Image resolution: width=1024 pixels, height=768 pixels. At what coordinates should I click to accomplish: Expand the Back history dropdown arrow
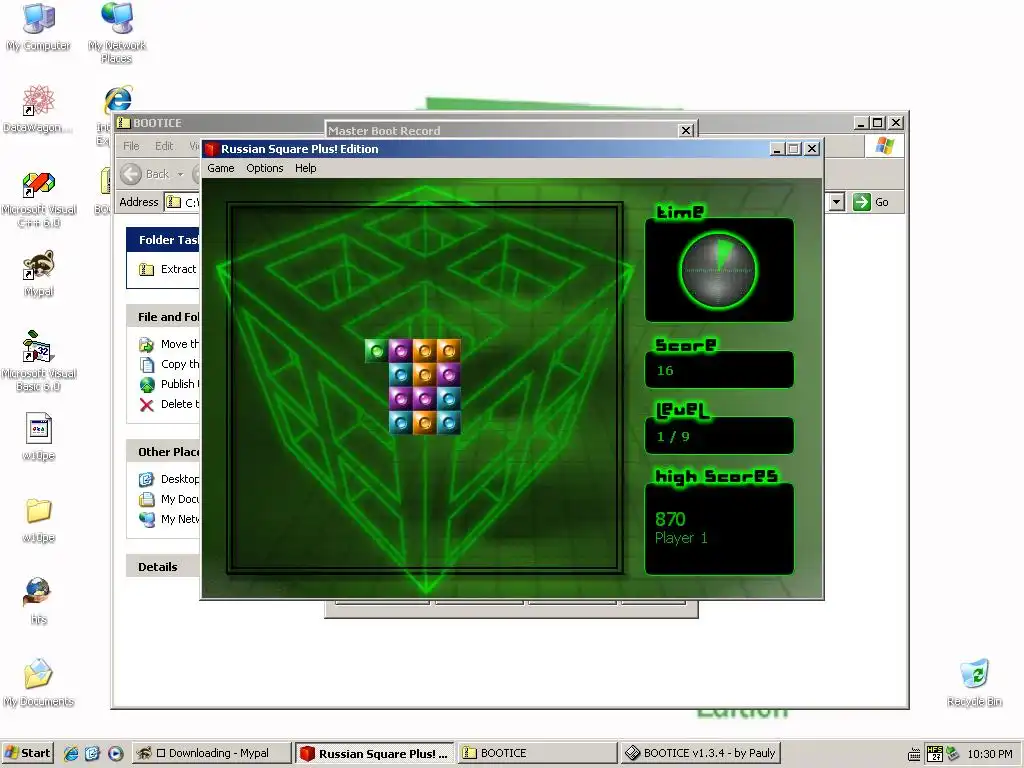coord(180,174)
